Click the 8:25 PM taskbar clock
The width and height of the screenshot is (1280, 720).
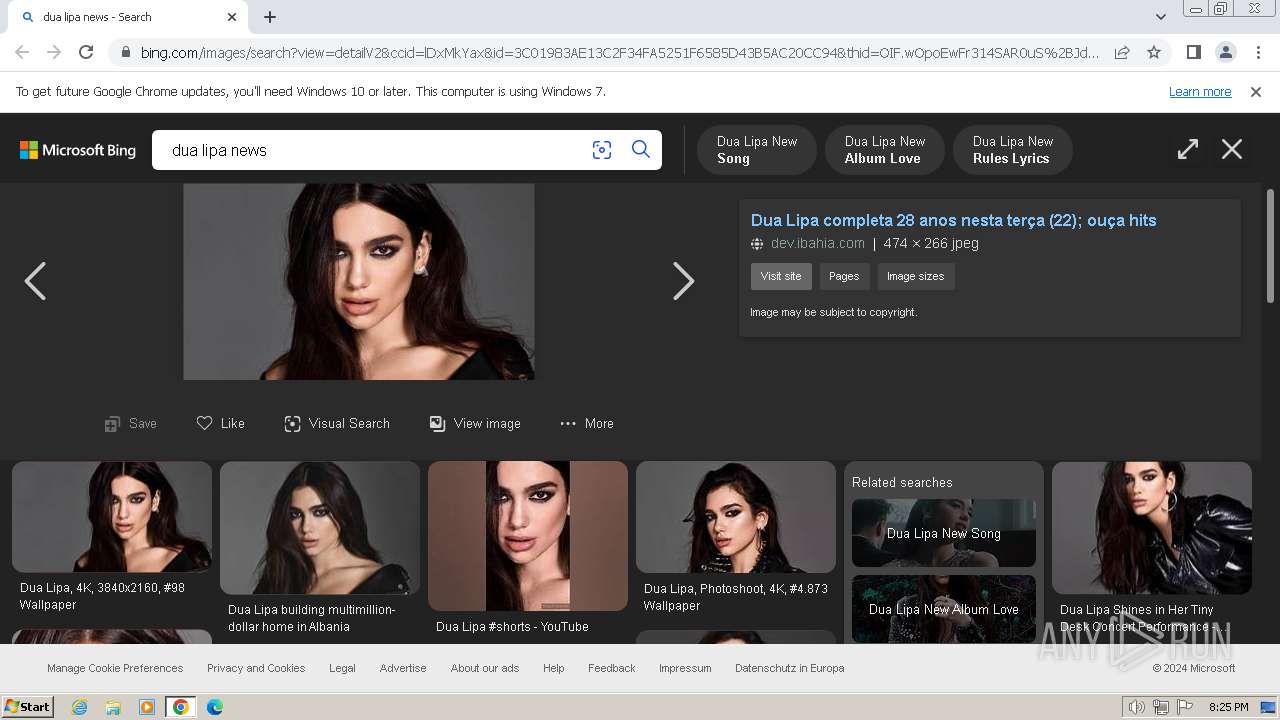[x=1228, y=707]
